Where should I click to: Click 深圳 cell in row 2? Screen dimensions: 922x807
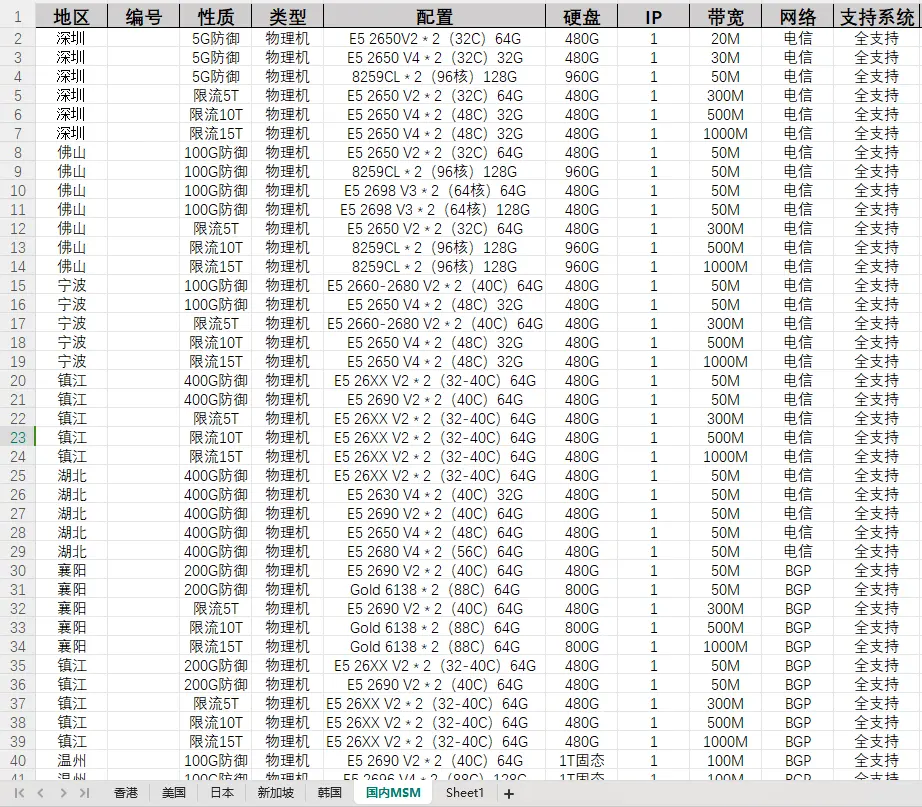[x=72, y=39]
